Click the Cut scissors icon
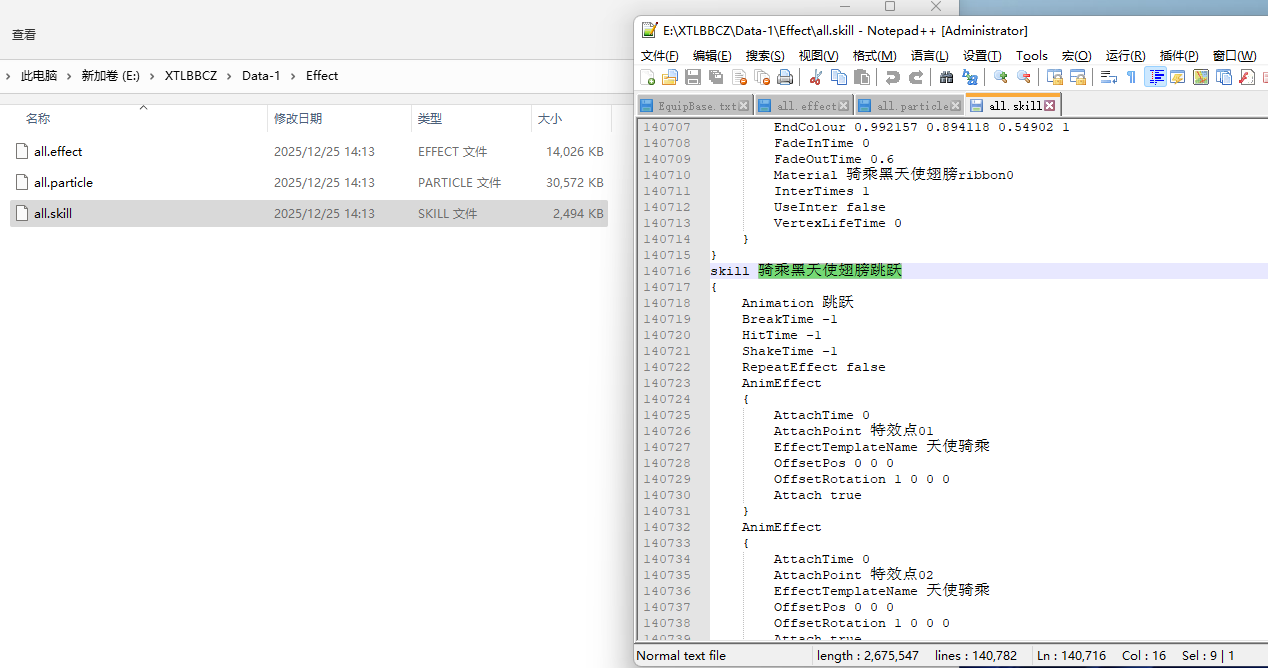This screenshot has height=668, width=1268. (x=816, y=77)
